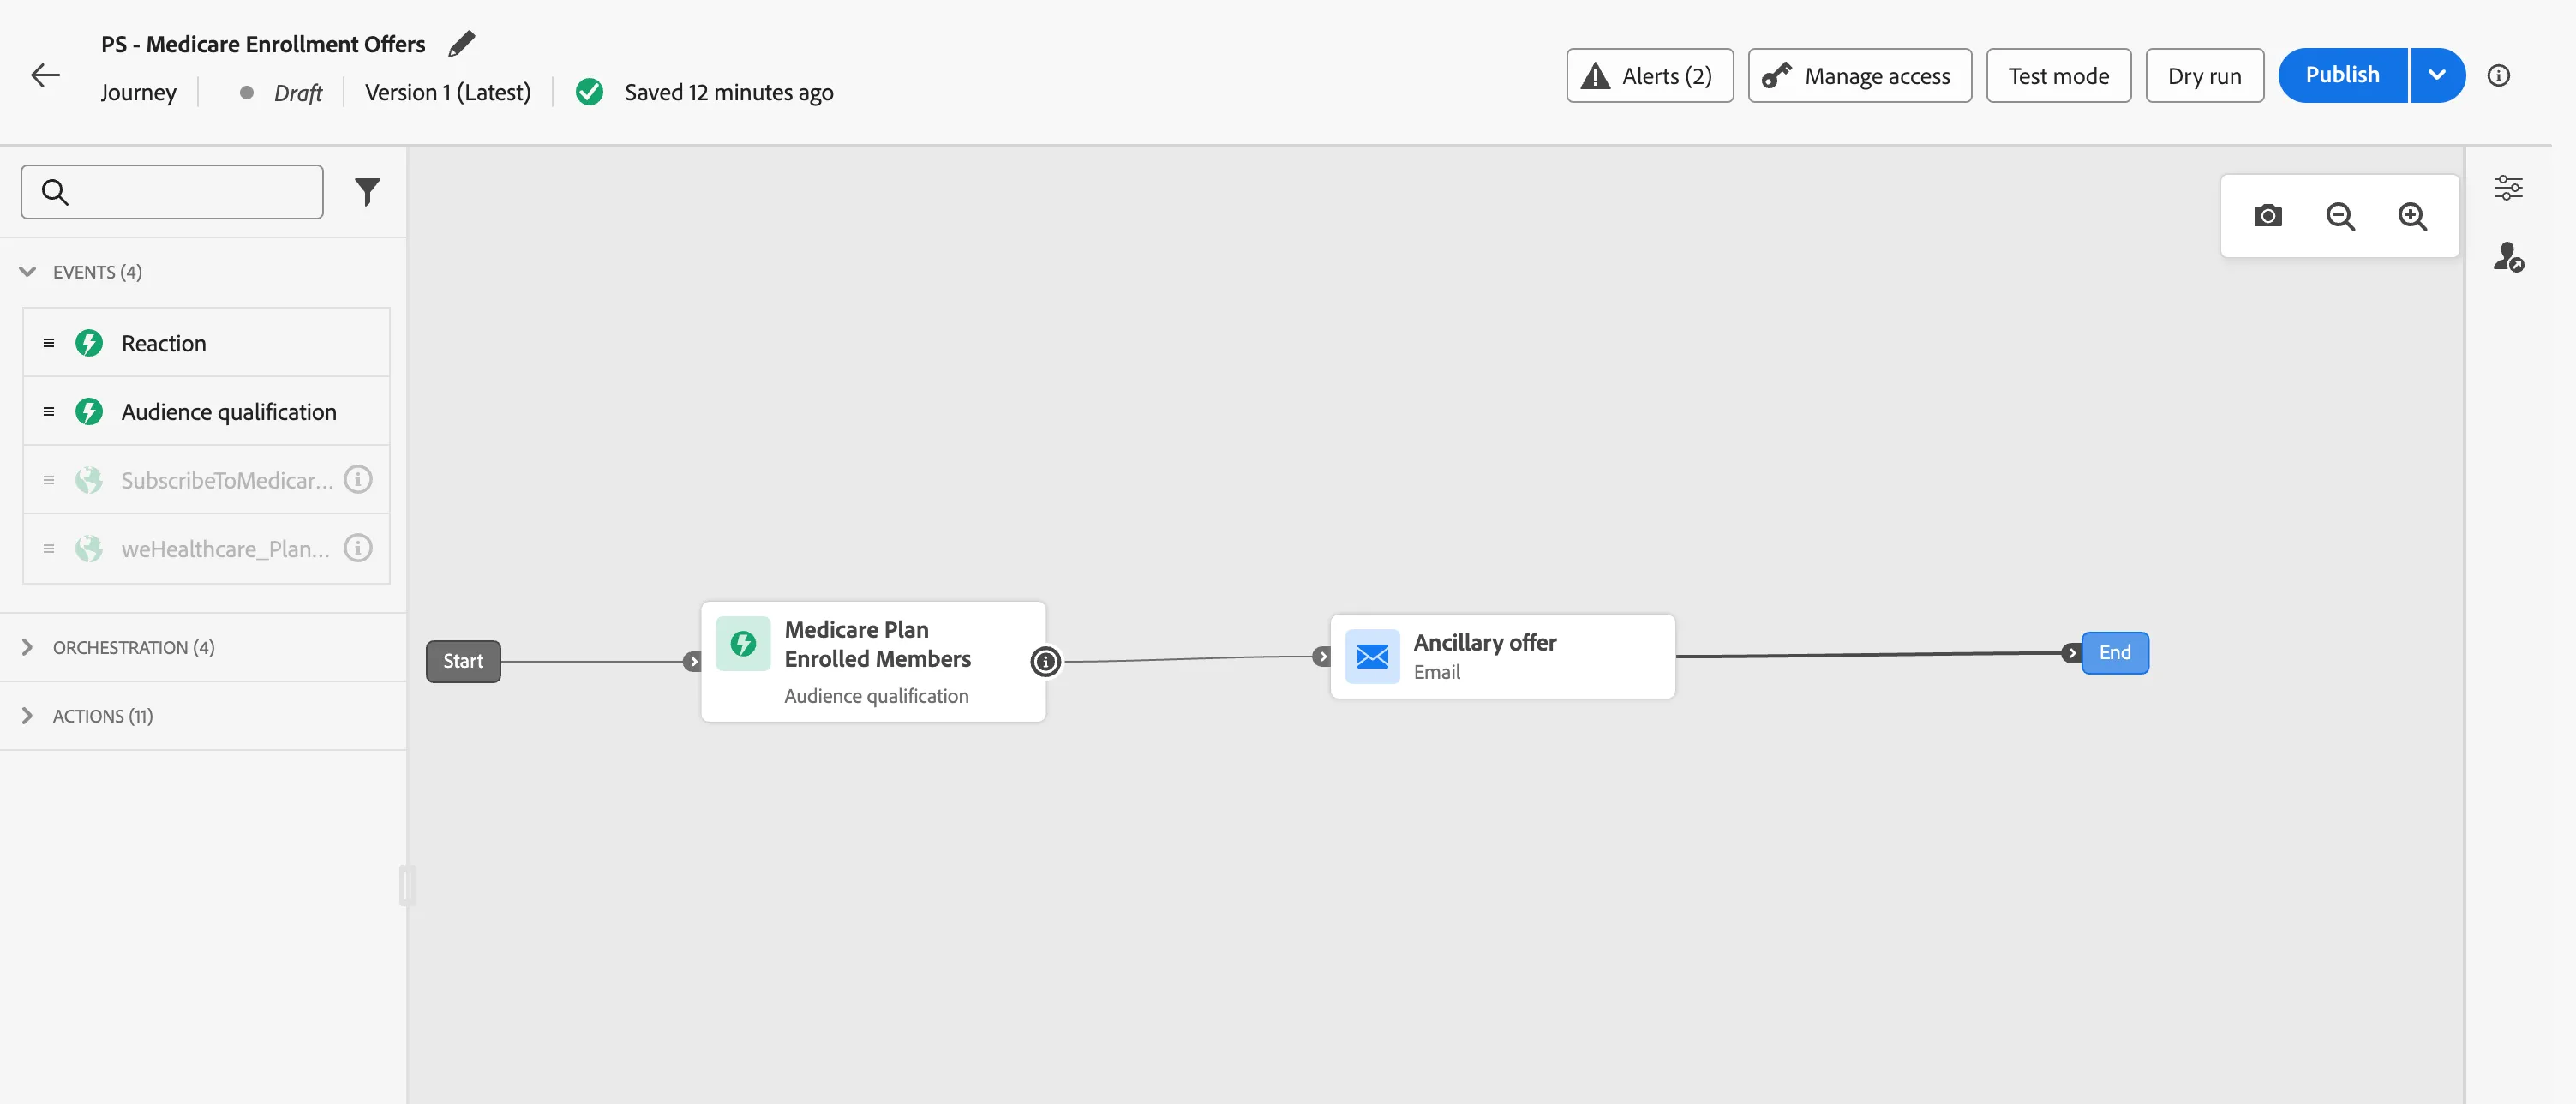Image resolution: width=2576 pixels, height=1104 pixels.
Task: Click the Dry run button
Action: coord(2204,75)
